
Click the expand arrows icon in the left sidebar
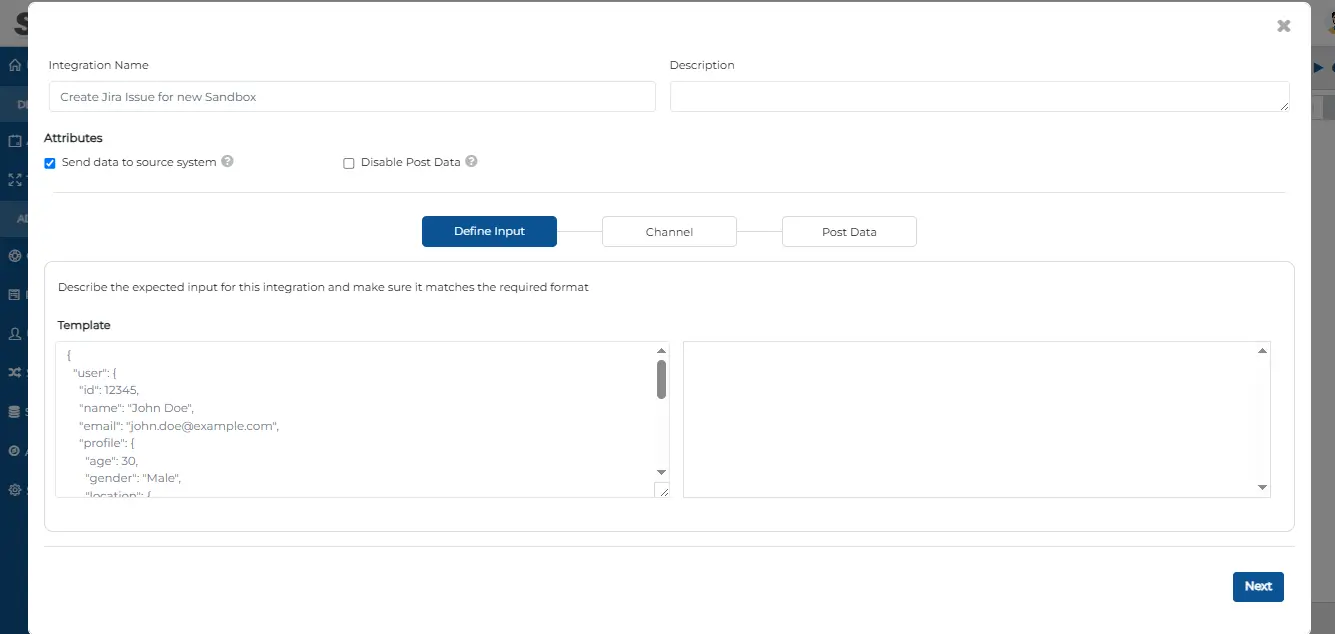(x=14, y=180)
